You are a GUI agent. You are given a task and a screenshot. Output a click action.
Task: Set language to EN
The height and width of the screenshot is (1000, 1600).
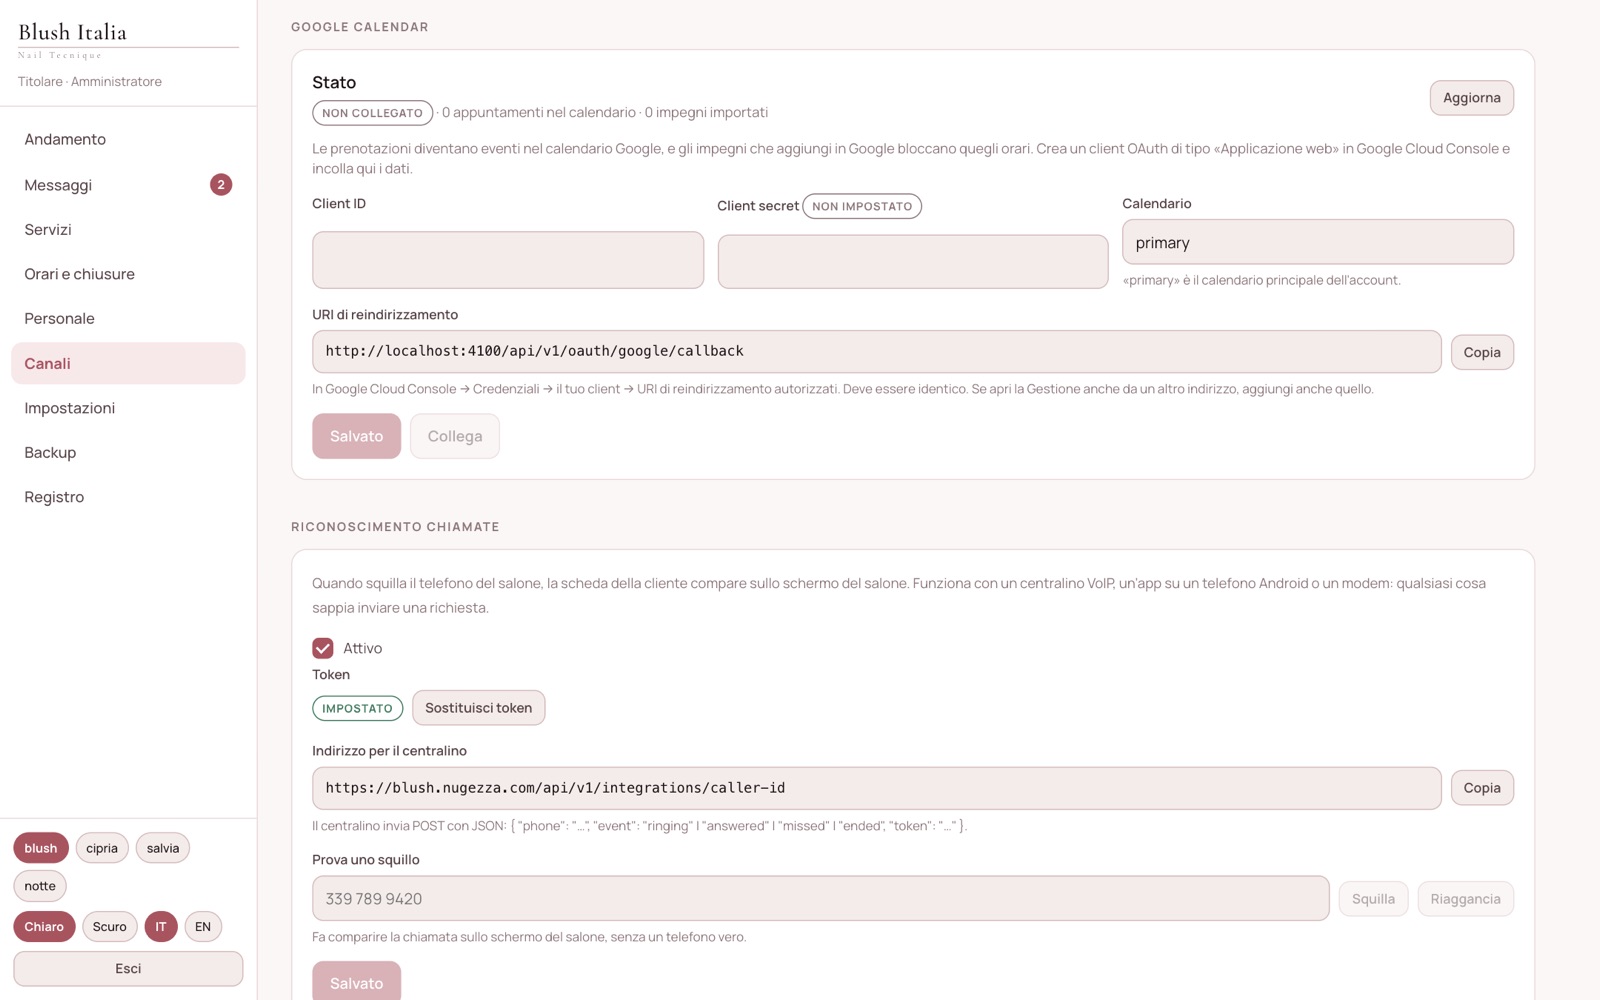[203, 927]
